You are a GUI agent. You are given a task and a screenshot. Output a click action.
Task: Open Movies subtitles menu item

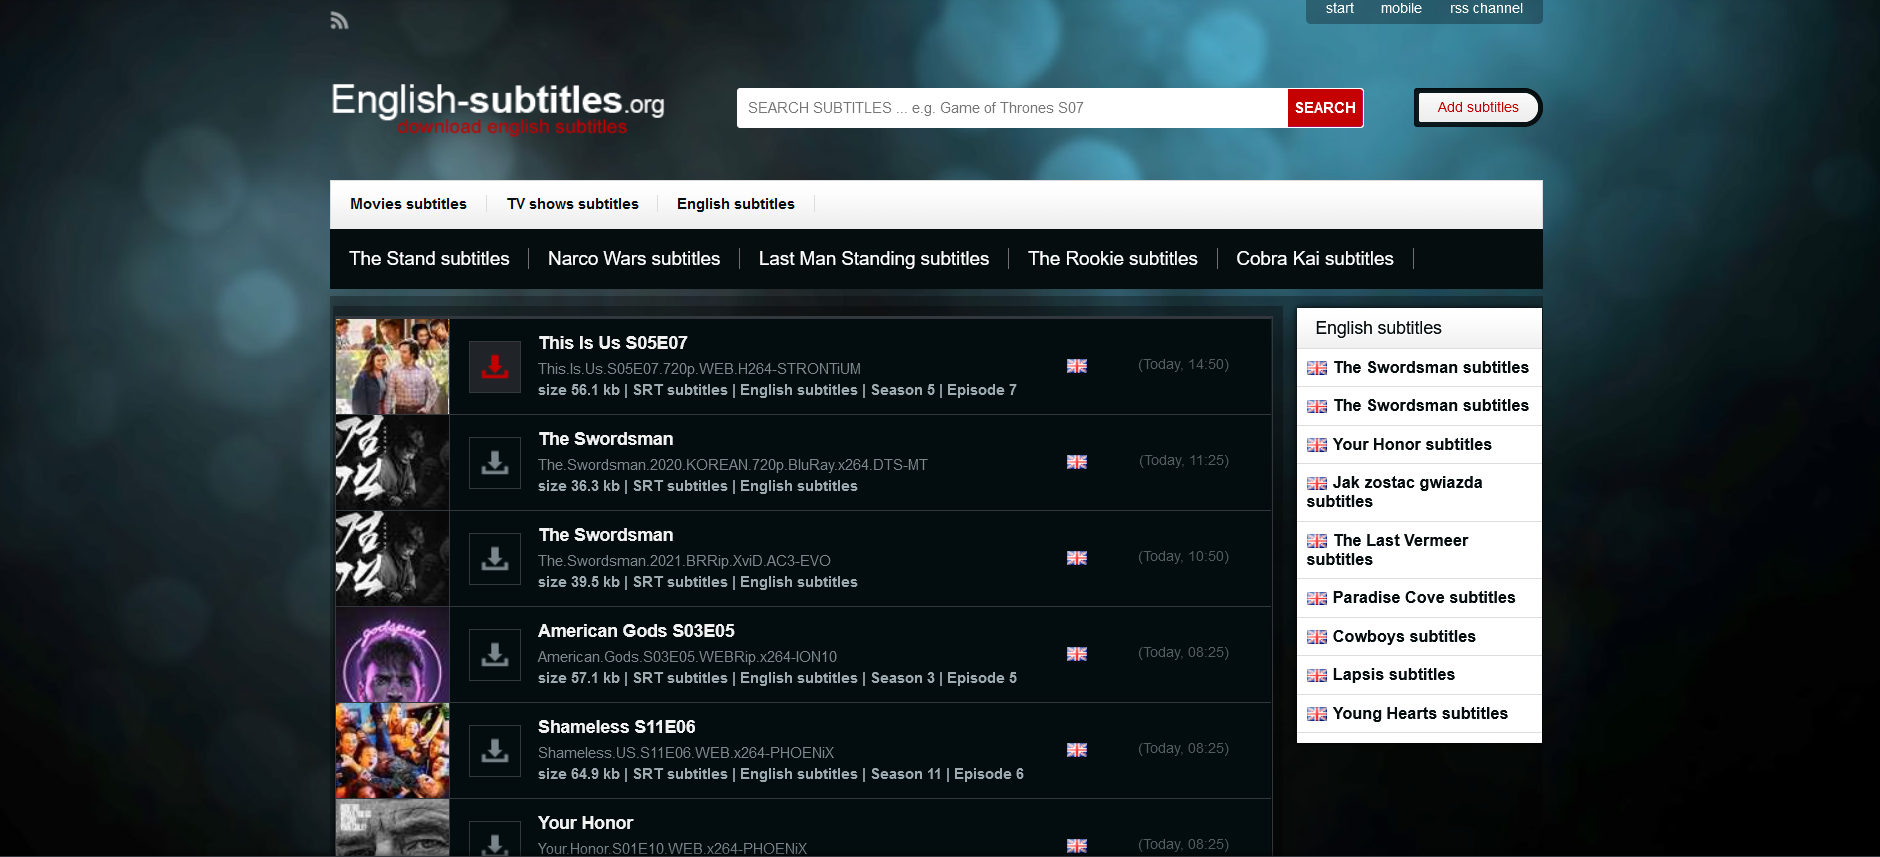pyautogui.click(x=408, y=204)
